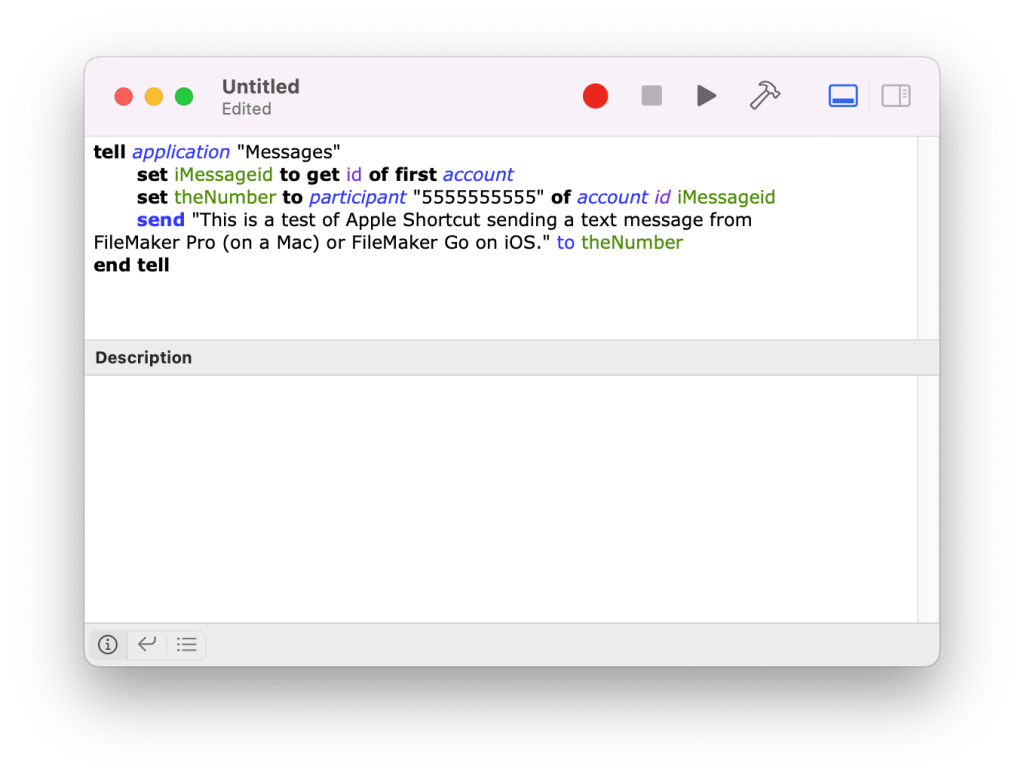Screen dimensions: 1024x778
Task: Click the Untitled document title
Action: 260,87
